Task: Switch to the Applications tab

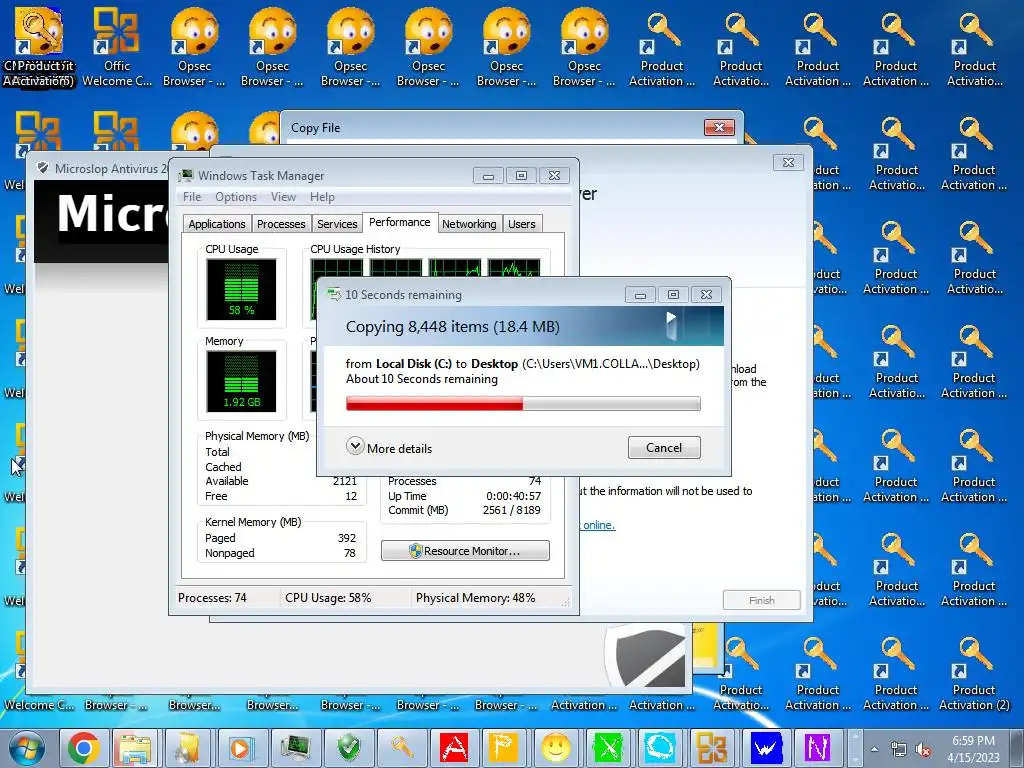Action: (217, 224)
